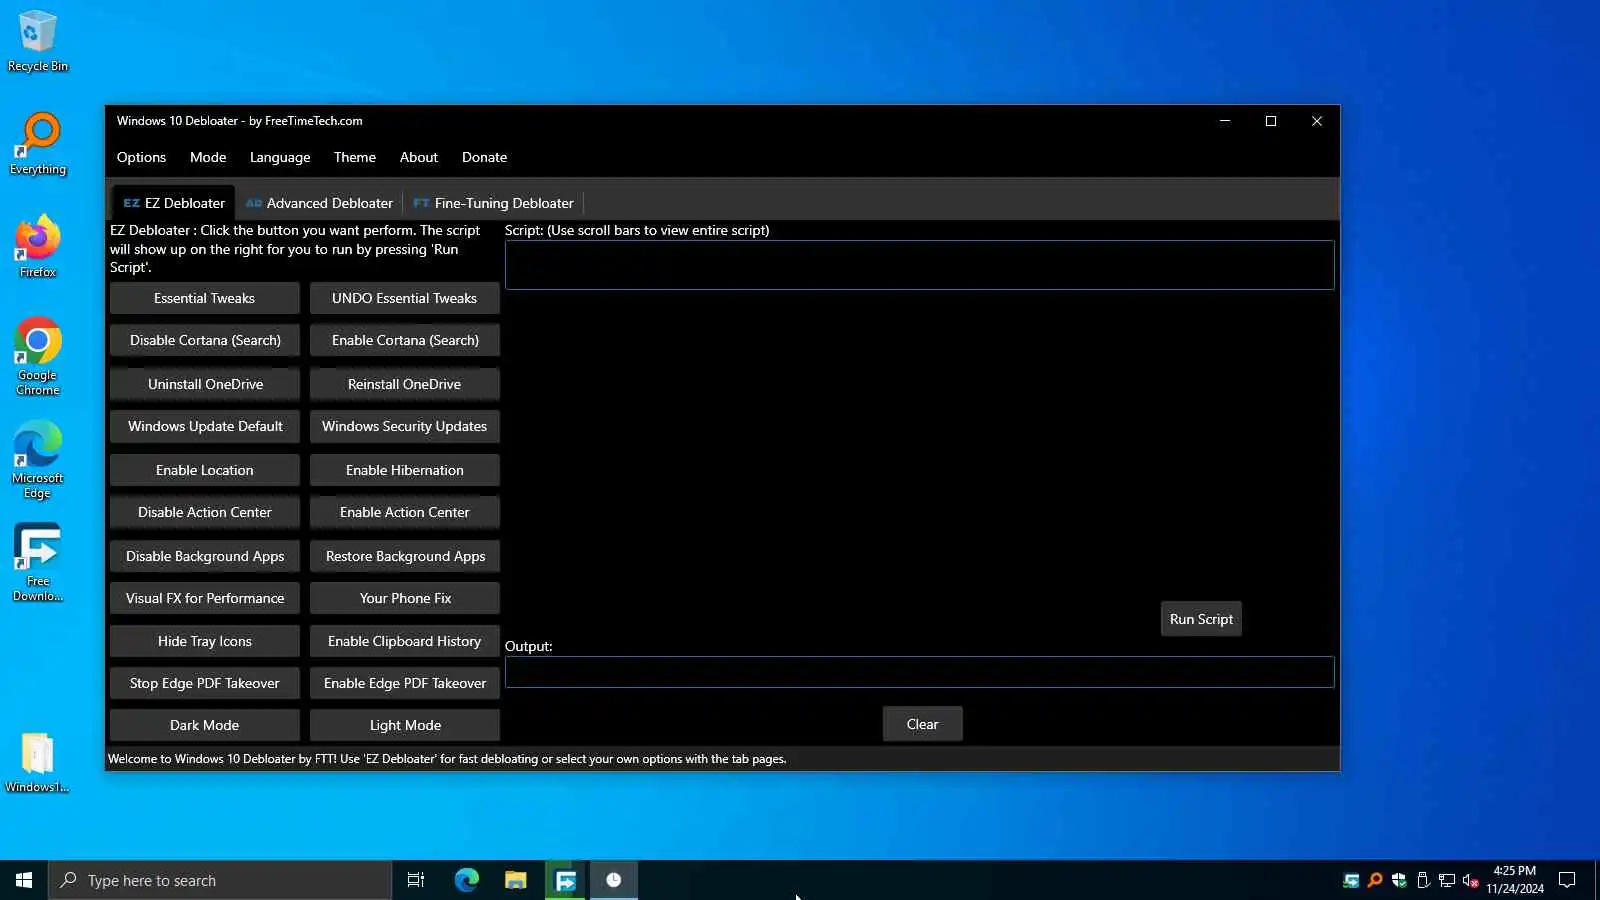This screenshot has width=1600, height=900.
Task: Launch Microsoft Edge from the taskbar
Action: pos(466,880)
